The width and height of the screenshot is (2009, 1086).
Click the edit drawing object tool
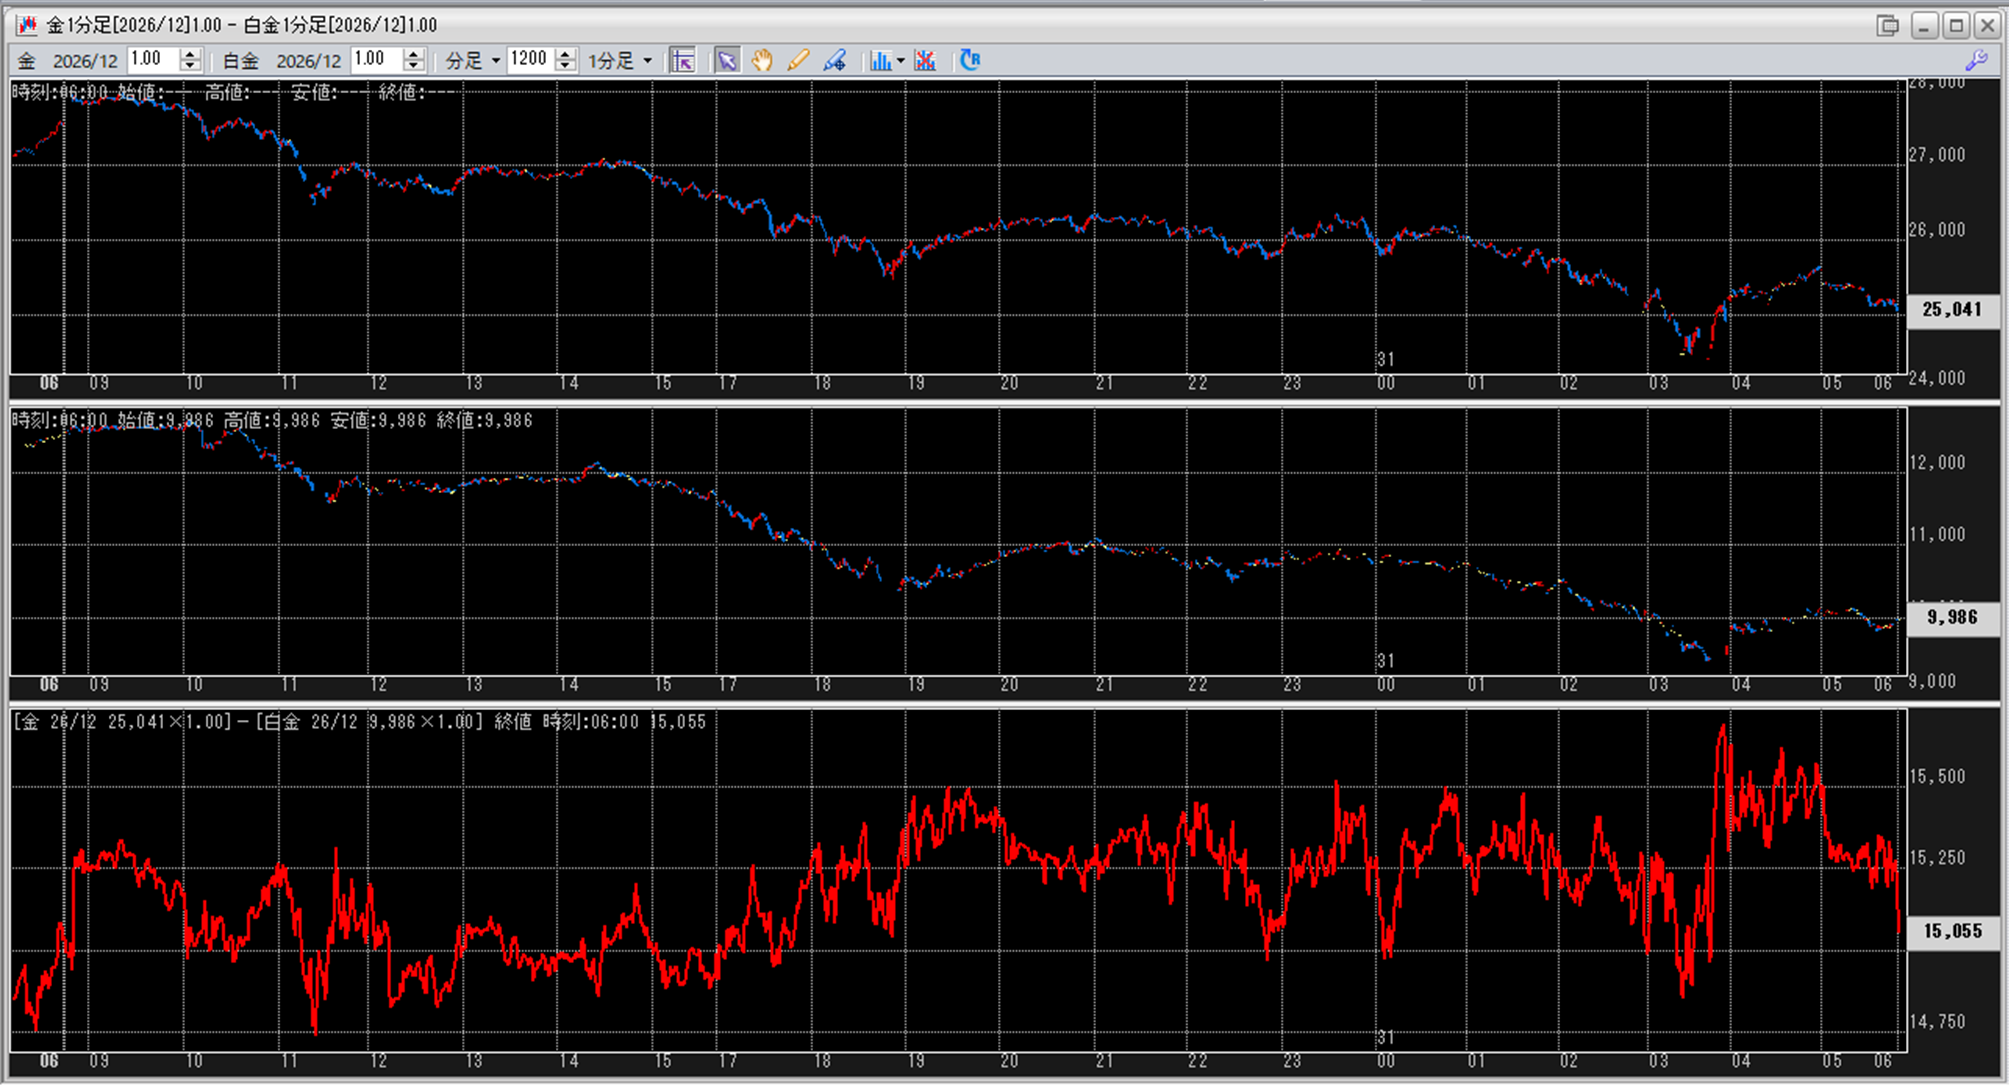(x=834, y=61)
